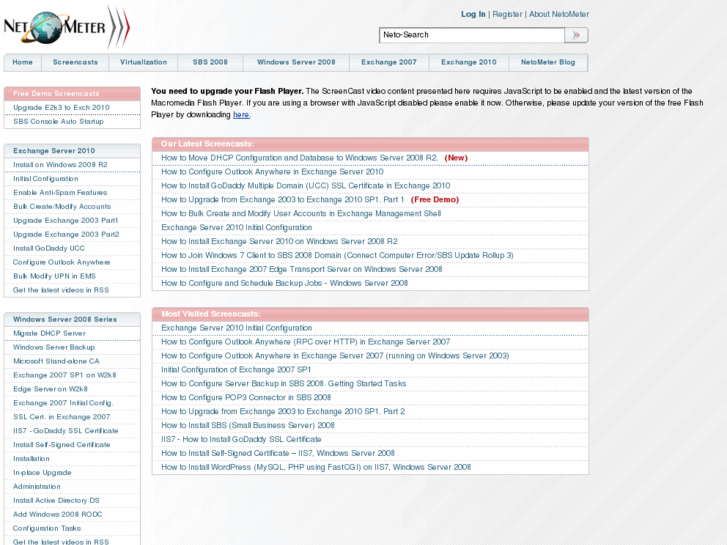727x545 pixels.
Task: Open Initial Configuration of Exchange 2007 SP1
Action: coord(236,370)
